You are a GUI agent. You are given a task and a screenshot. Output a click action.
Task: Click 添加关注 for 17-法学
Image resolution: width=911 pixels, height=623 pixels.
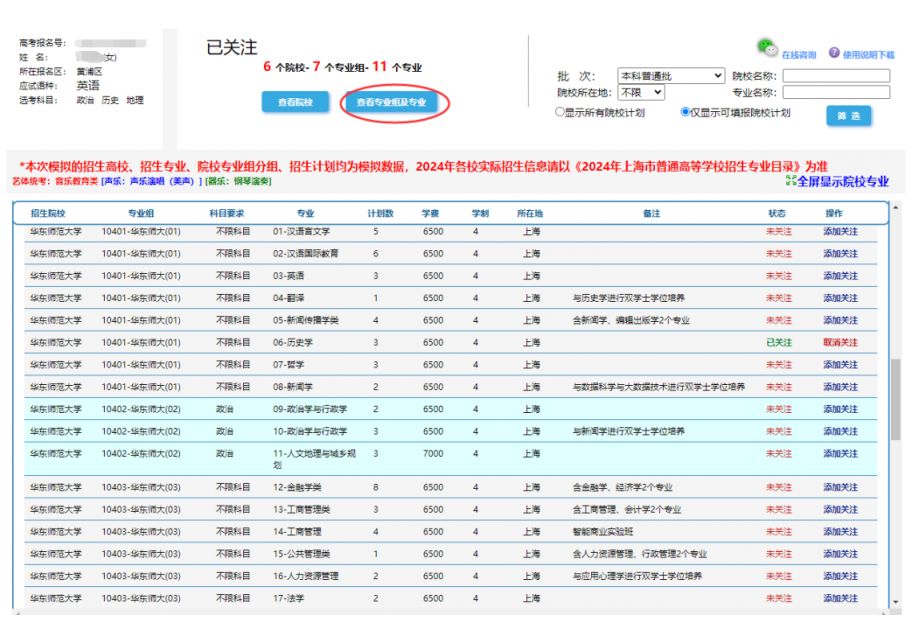840,598
